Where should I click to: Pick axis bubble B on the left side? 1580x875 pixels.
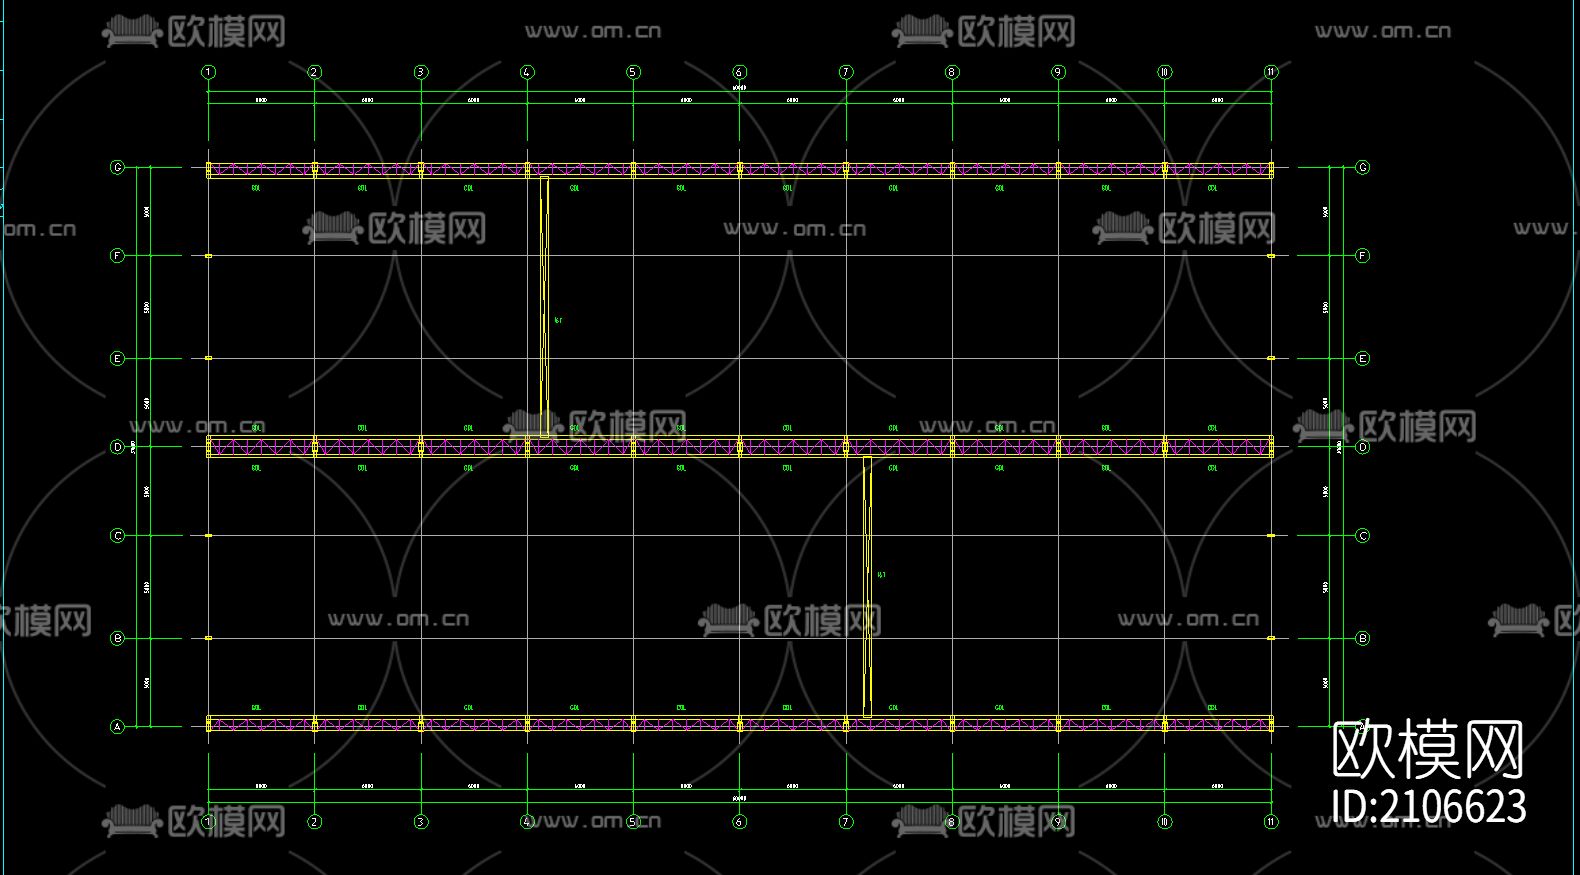click(x=117, y=638)
